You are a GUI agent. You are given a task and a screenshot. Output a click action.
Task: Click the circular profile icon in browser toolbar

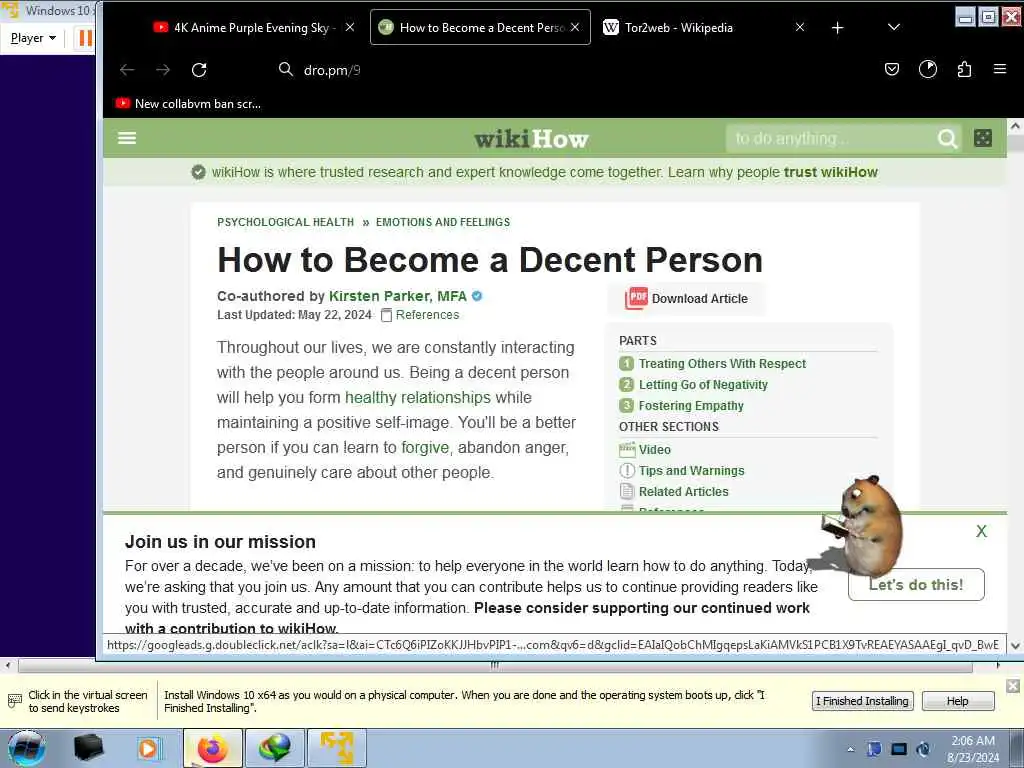pos(928,69)
